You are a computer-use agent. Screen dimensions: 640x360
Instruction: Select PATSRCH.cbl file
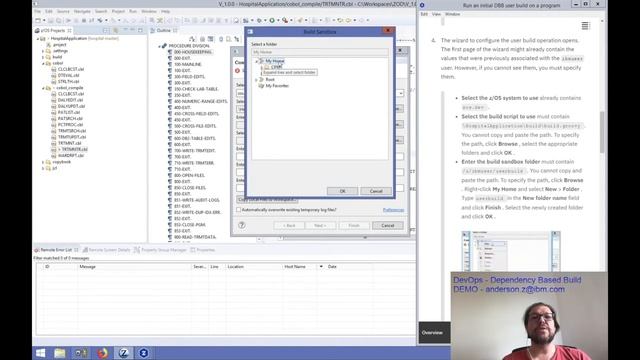coord(70,118)
